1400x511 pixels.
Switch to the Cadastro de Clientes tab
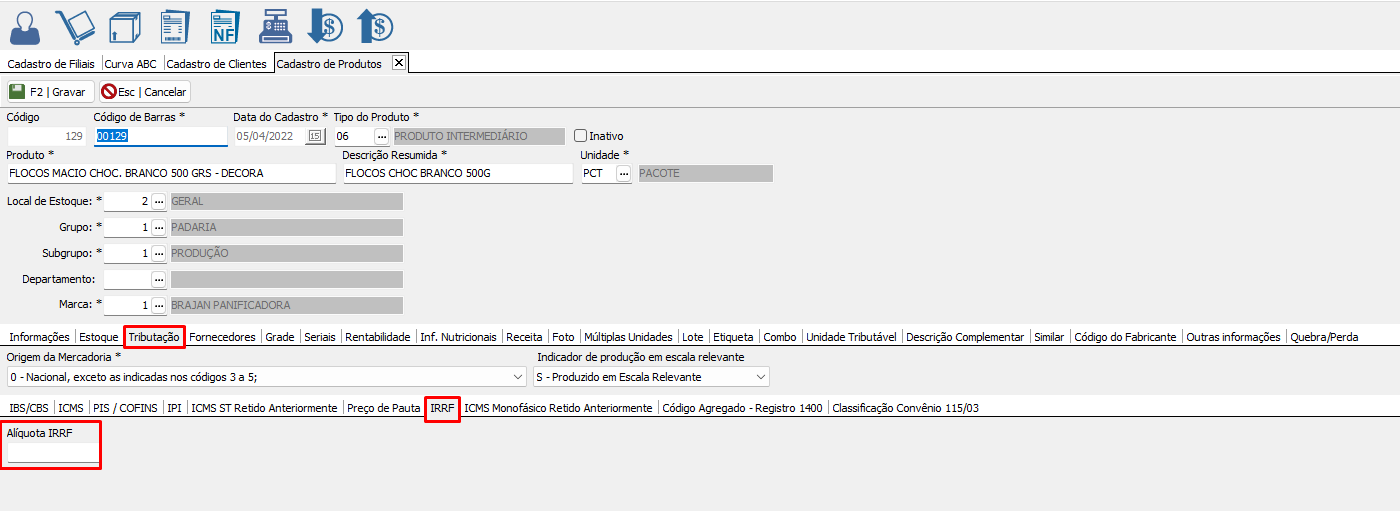(x=216, y=64)
